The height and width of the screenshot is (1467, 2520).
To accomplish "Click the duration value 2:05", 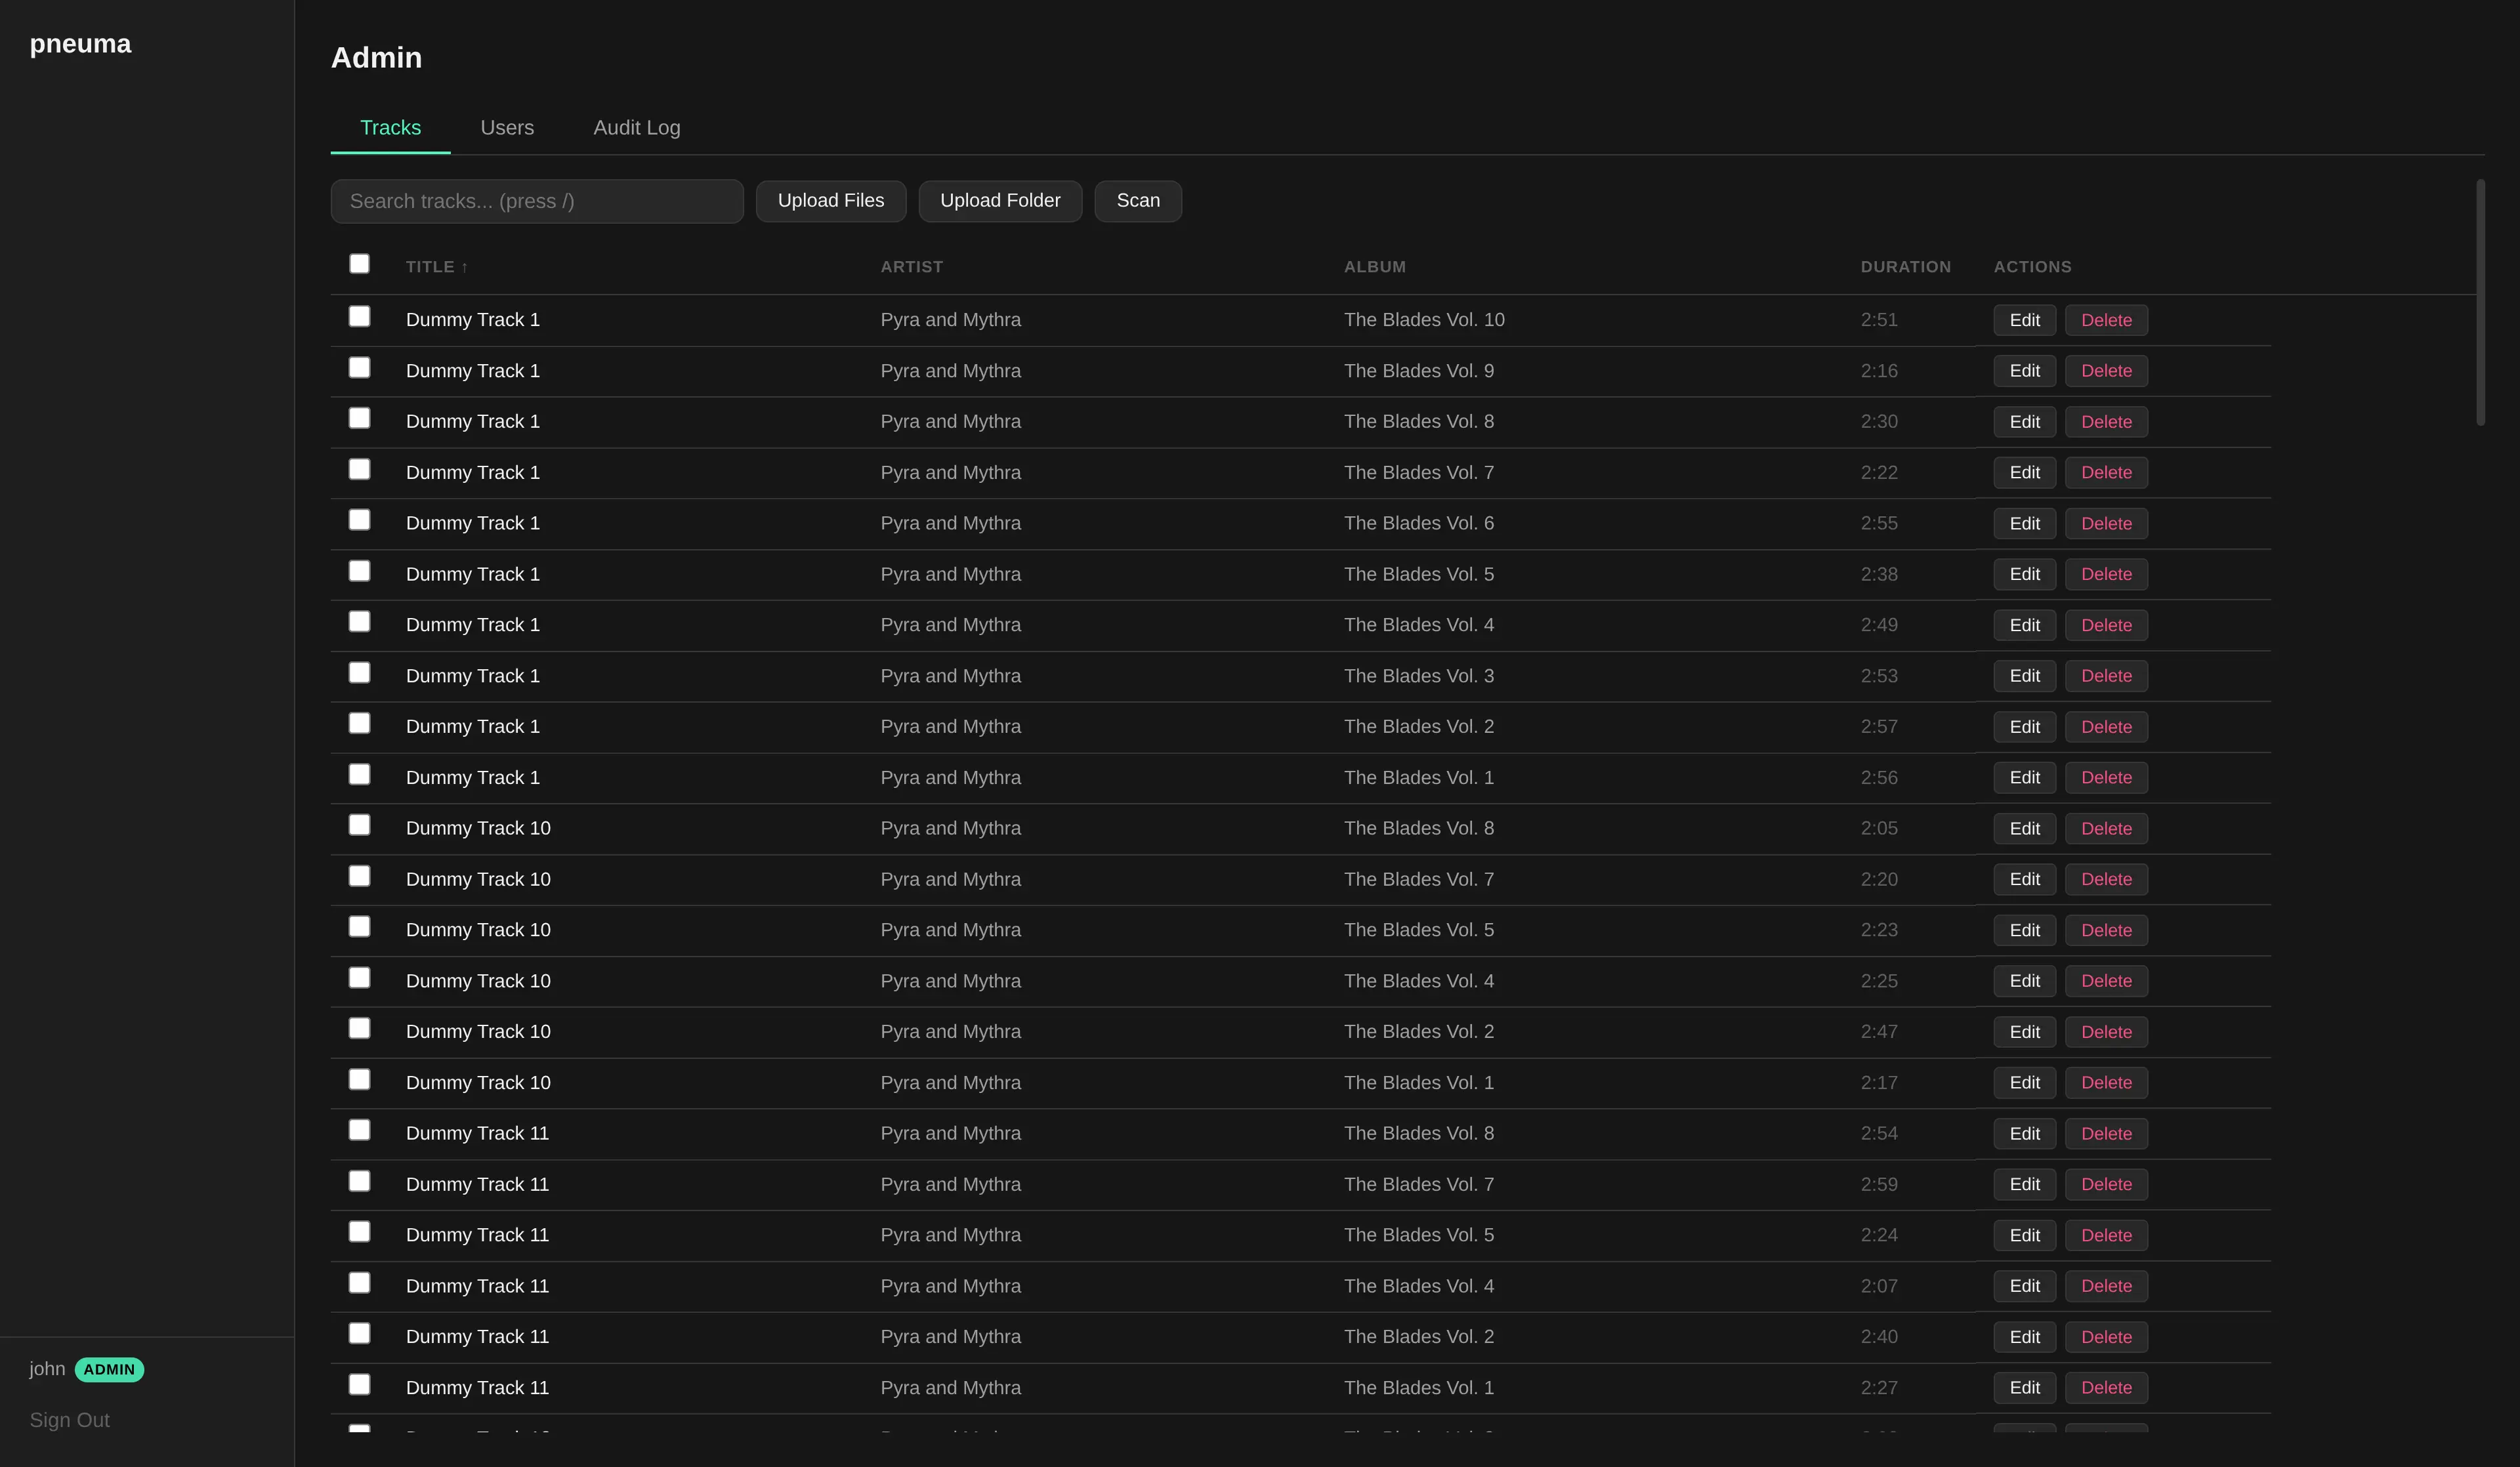I will (1879, 829).
